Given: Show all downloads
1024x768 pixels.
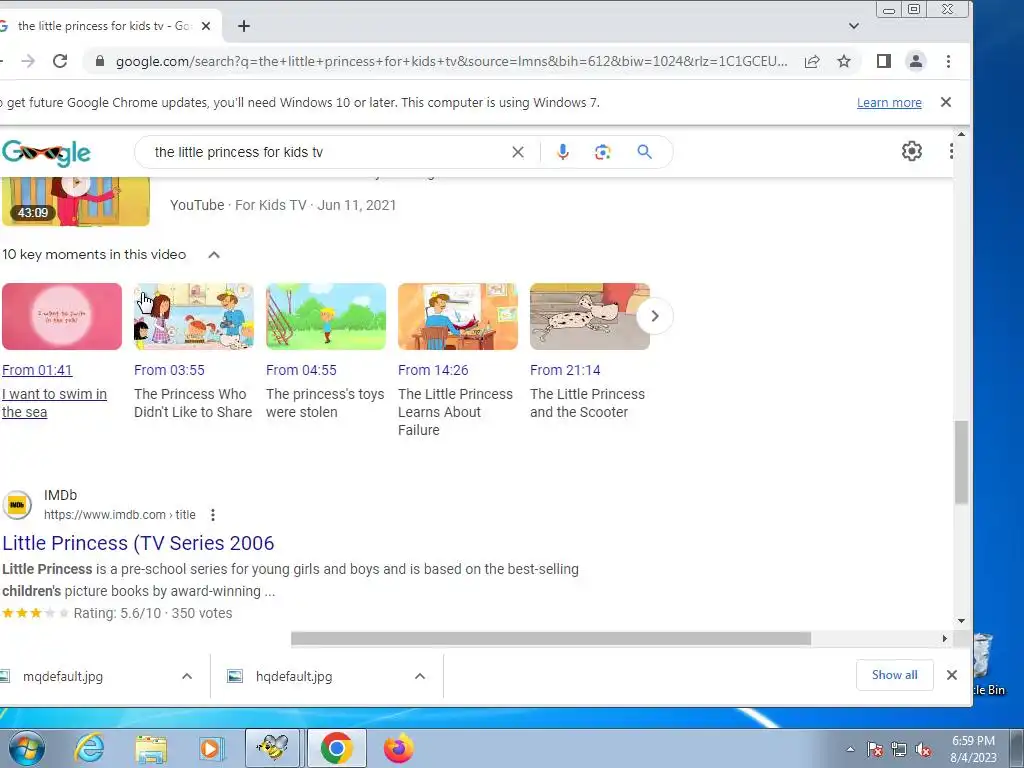Looking at the screenshot, I should [895, 675].
